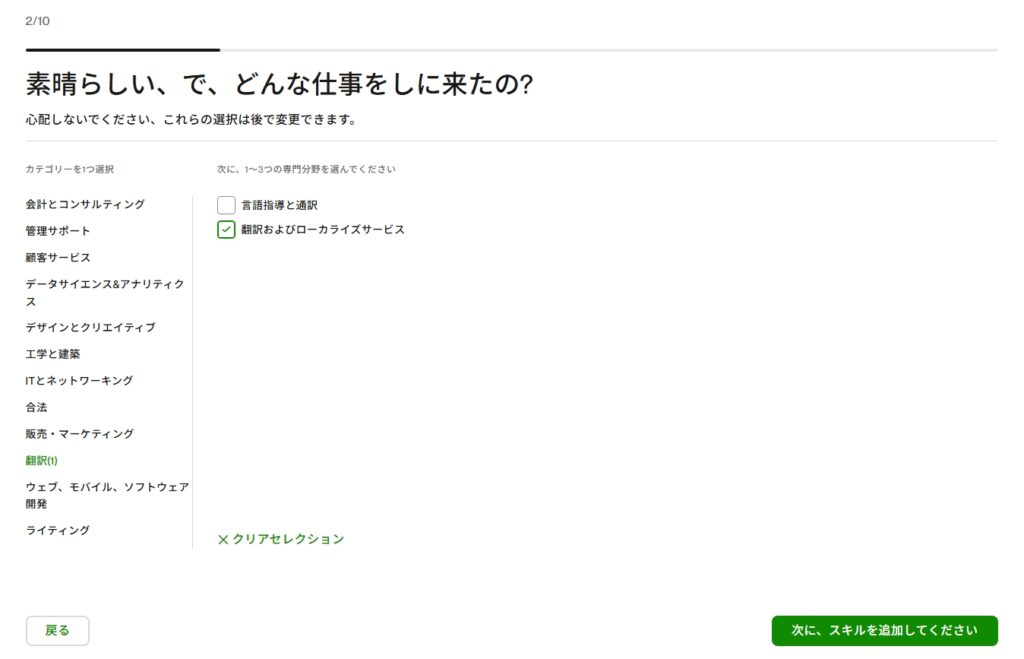
Task: Uncheck the 翻訳およびローカライズサービス checkbox
Action: [x=226, y=230]
